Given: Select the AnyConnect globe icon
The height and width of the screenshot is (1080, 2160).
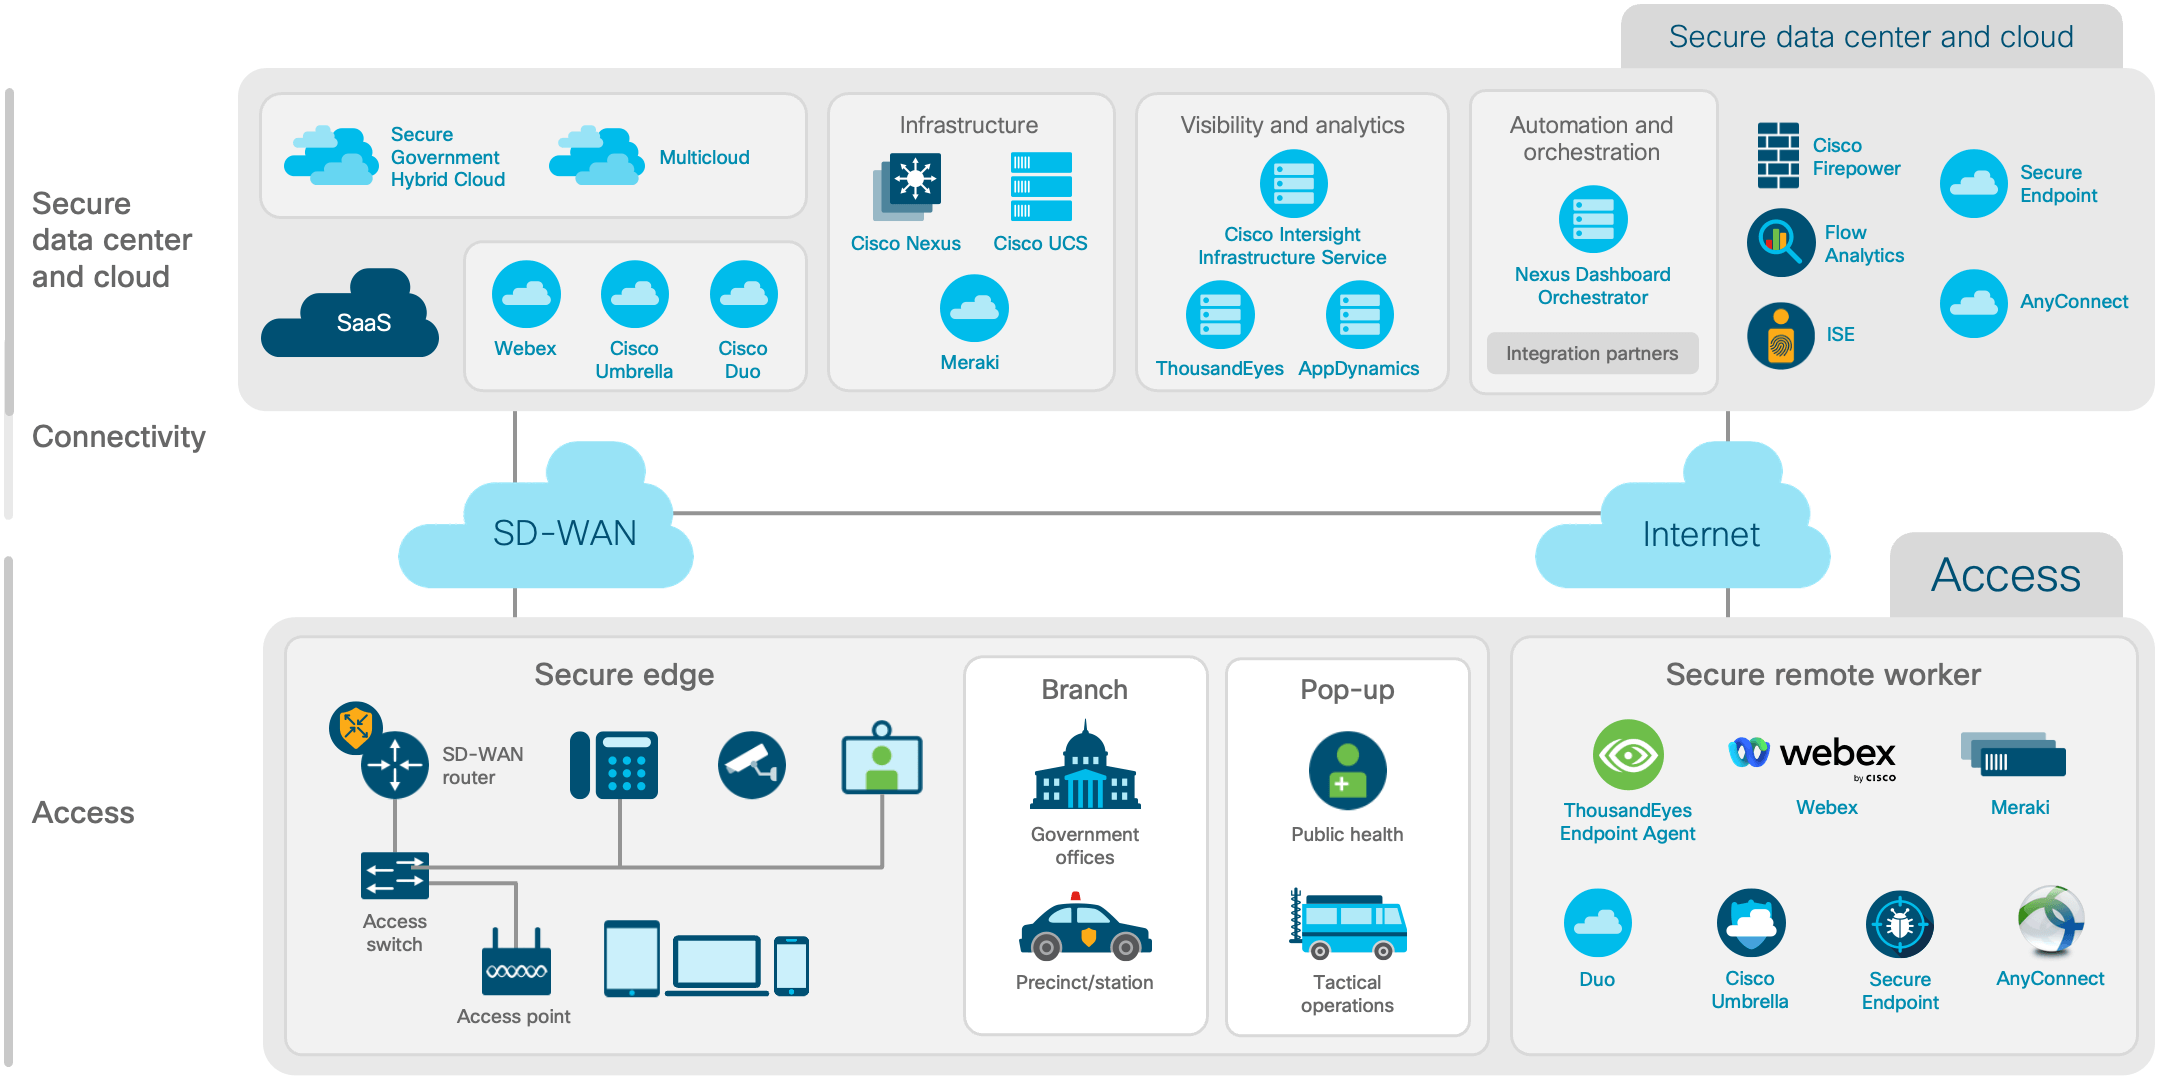Looking at the screenshot, I should pyautogui.click(x=2052, y=921).
